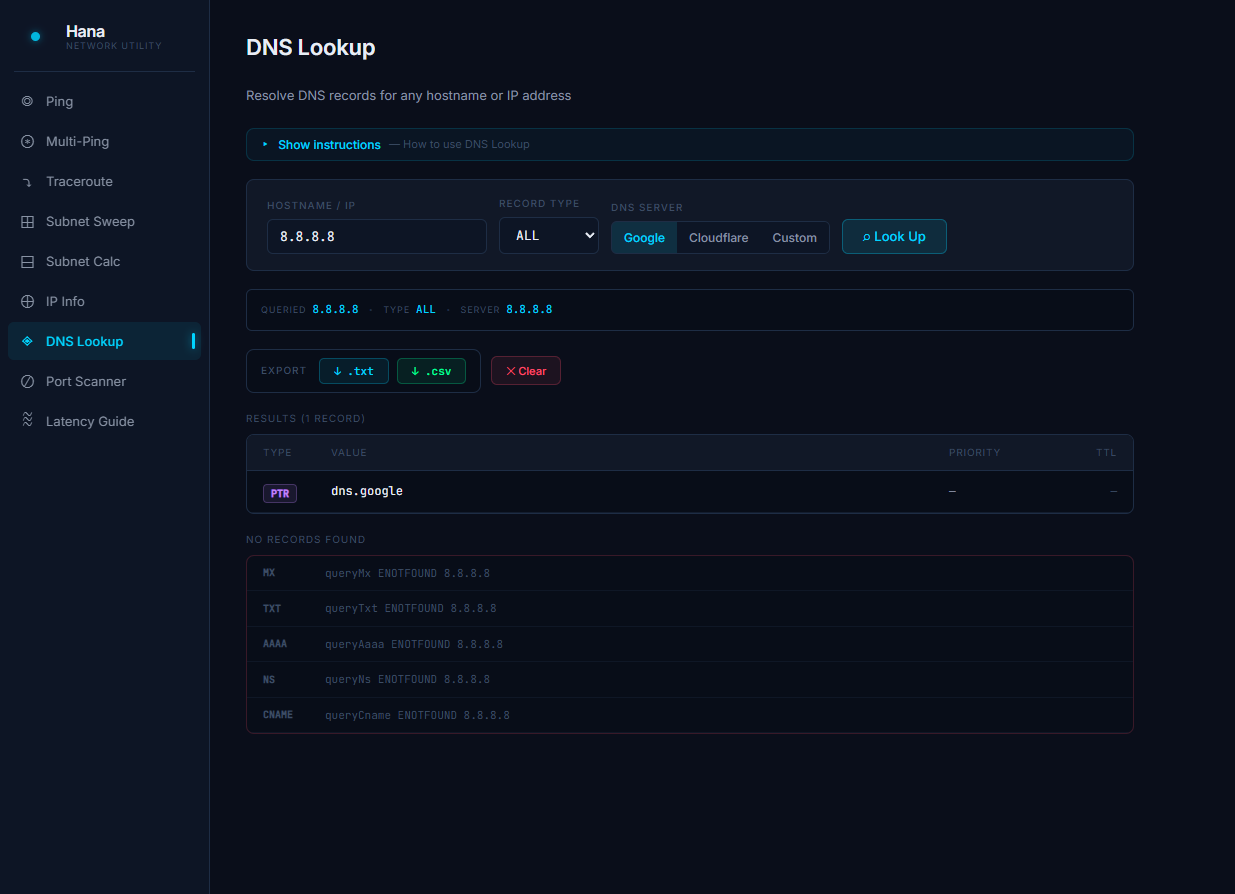The height and width of the screenshot is (894, 1235).
Task: Click the queryNs ENOTFOUND row
Action: 689,679
